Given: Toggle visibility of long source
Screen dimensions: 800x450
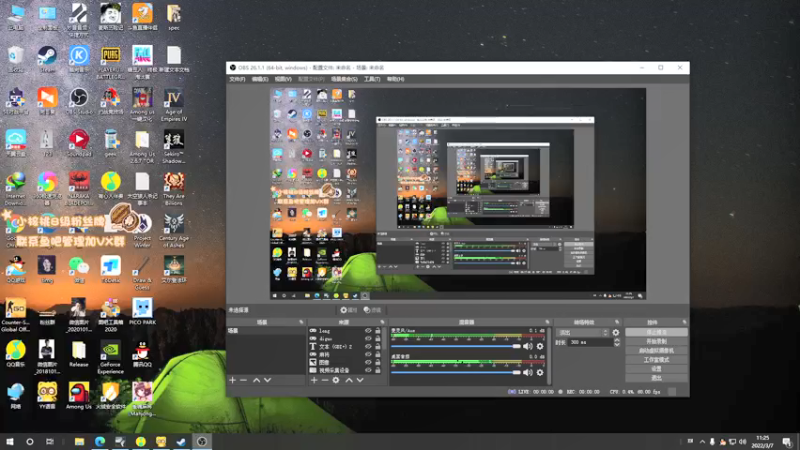Looking at the screenshot, I should [x=368, y=331].
